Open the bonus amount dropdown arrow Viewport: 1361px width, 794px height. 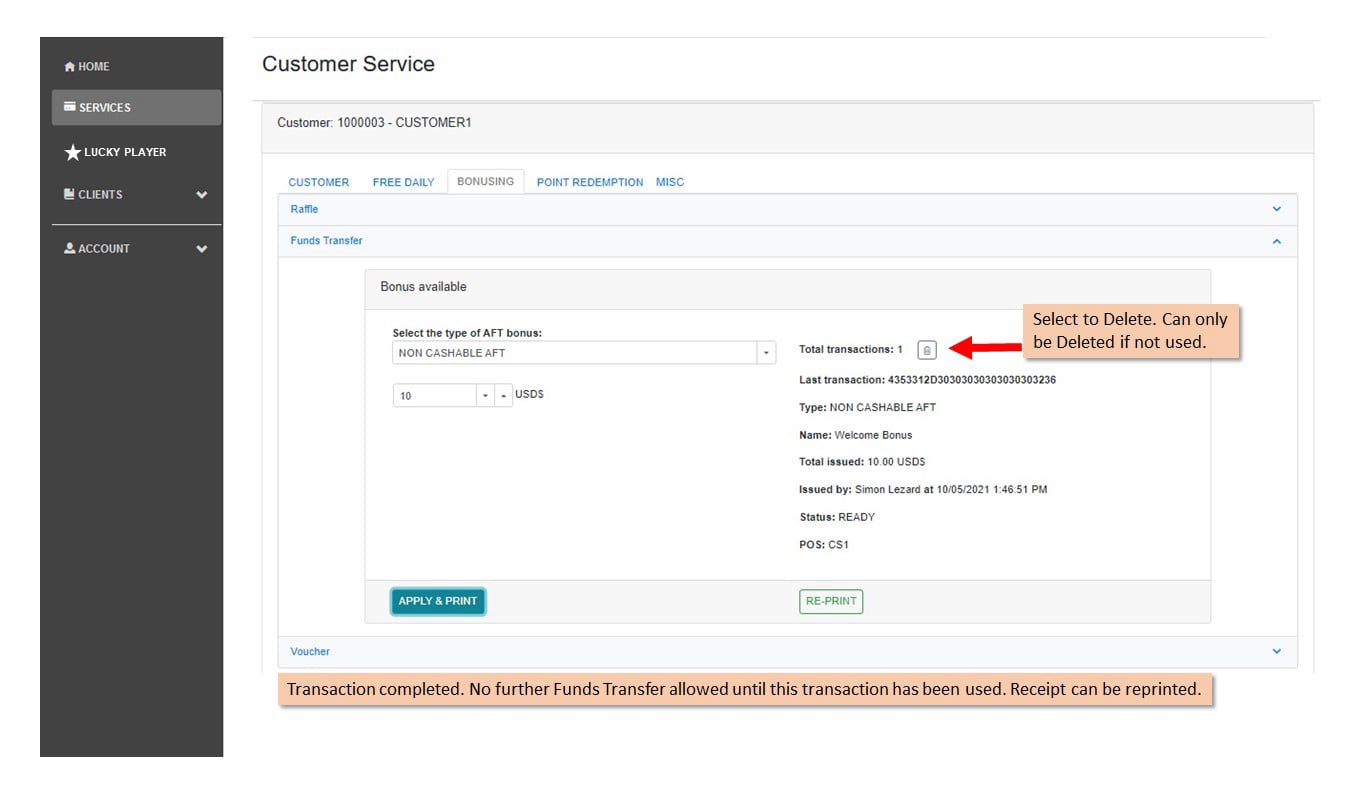pyautogui.click(x=485, y=396)
